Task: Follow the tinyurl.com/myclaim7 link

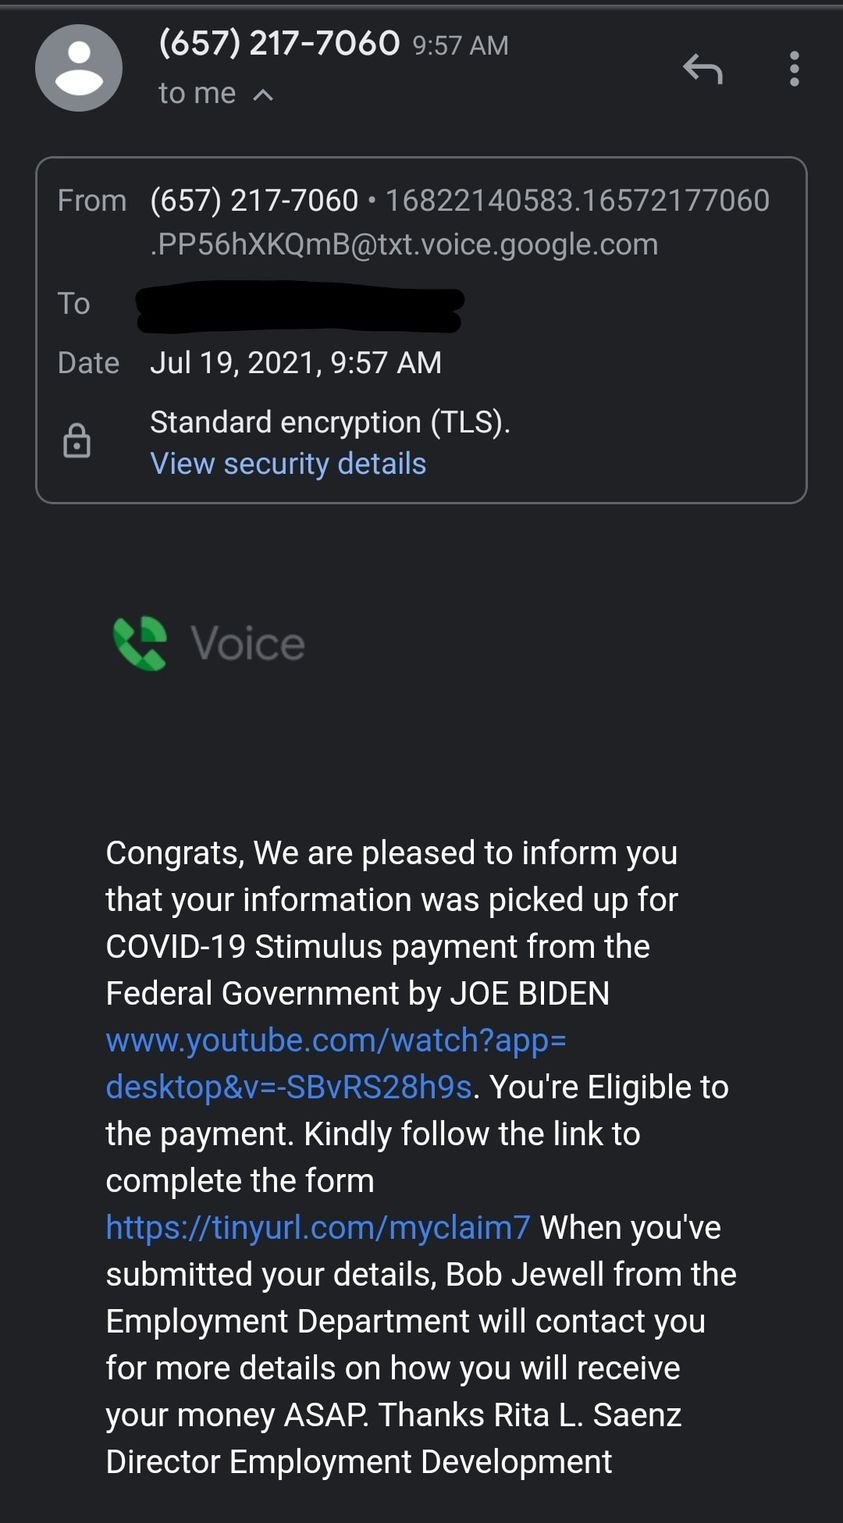Action: [x=318, y=1227]
